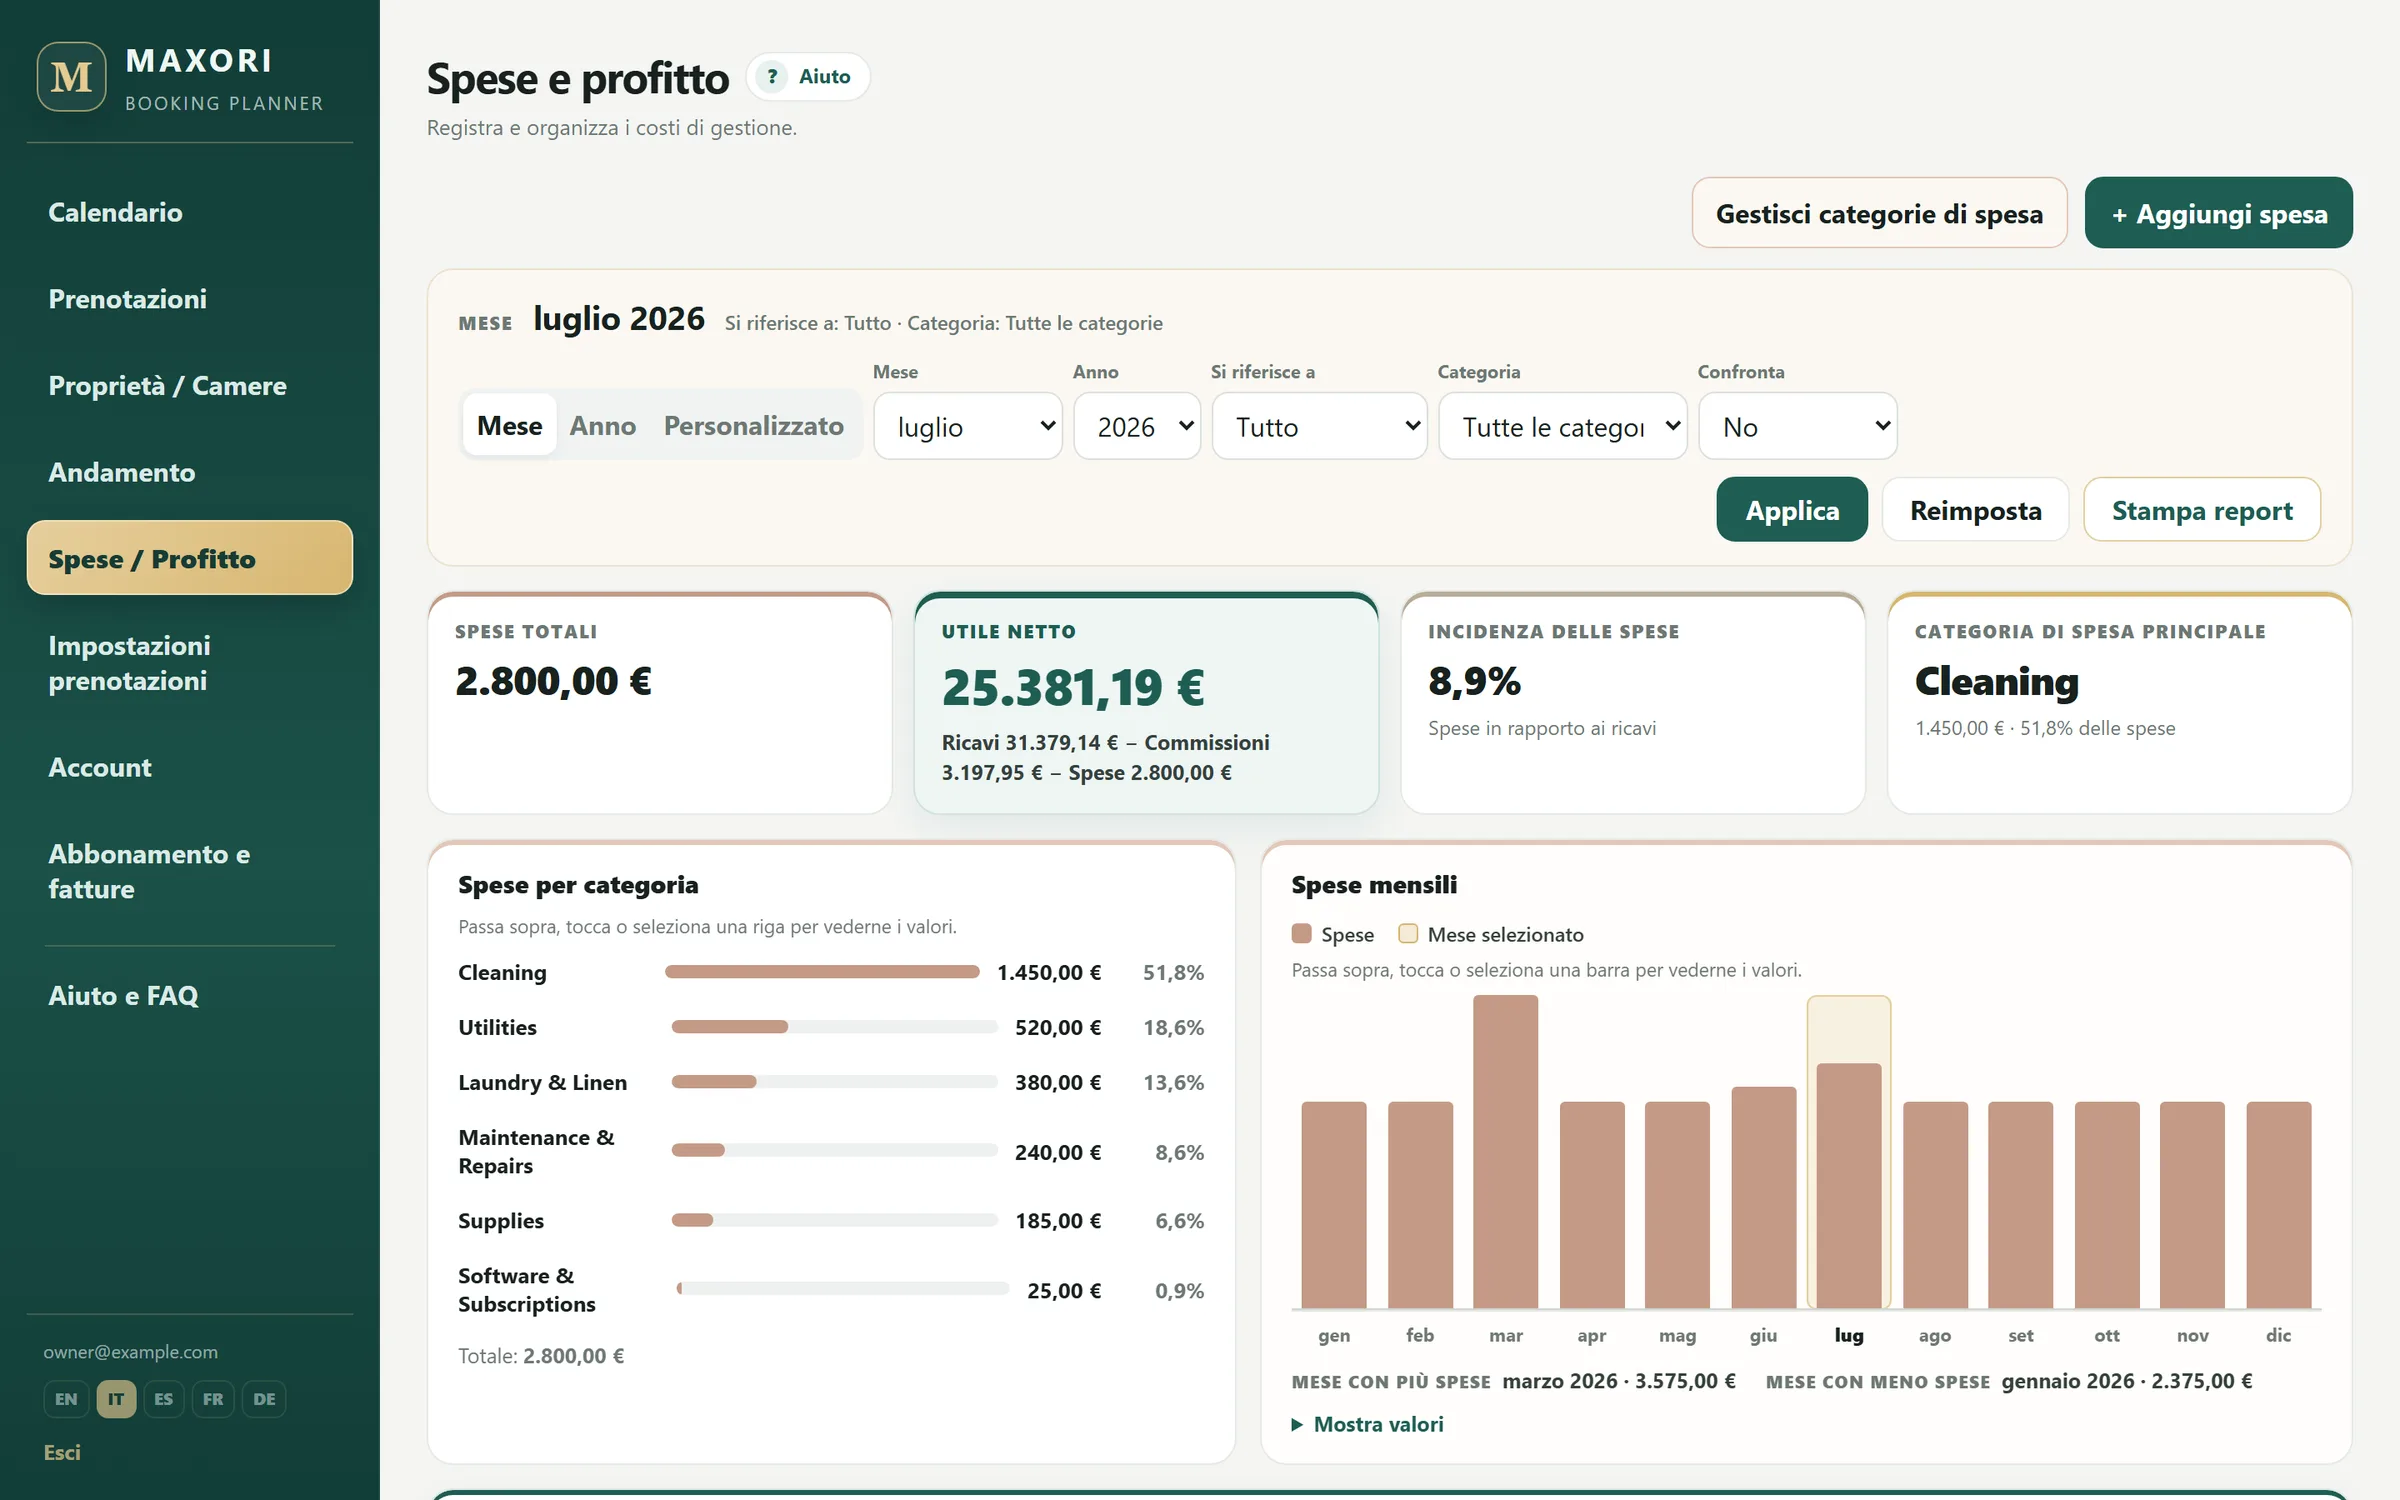Switch language to DE
Screen dimensions: 2400x1500
(x=264, y=1399)
